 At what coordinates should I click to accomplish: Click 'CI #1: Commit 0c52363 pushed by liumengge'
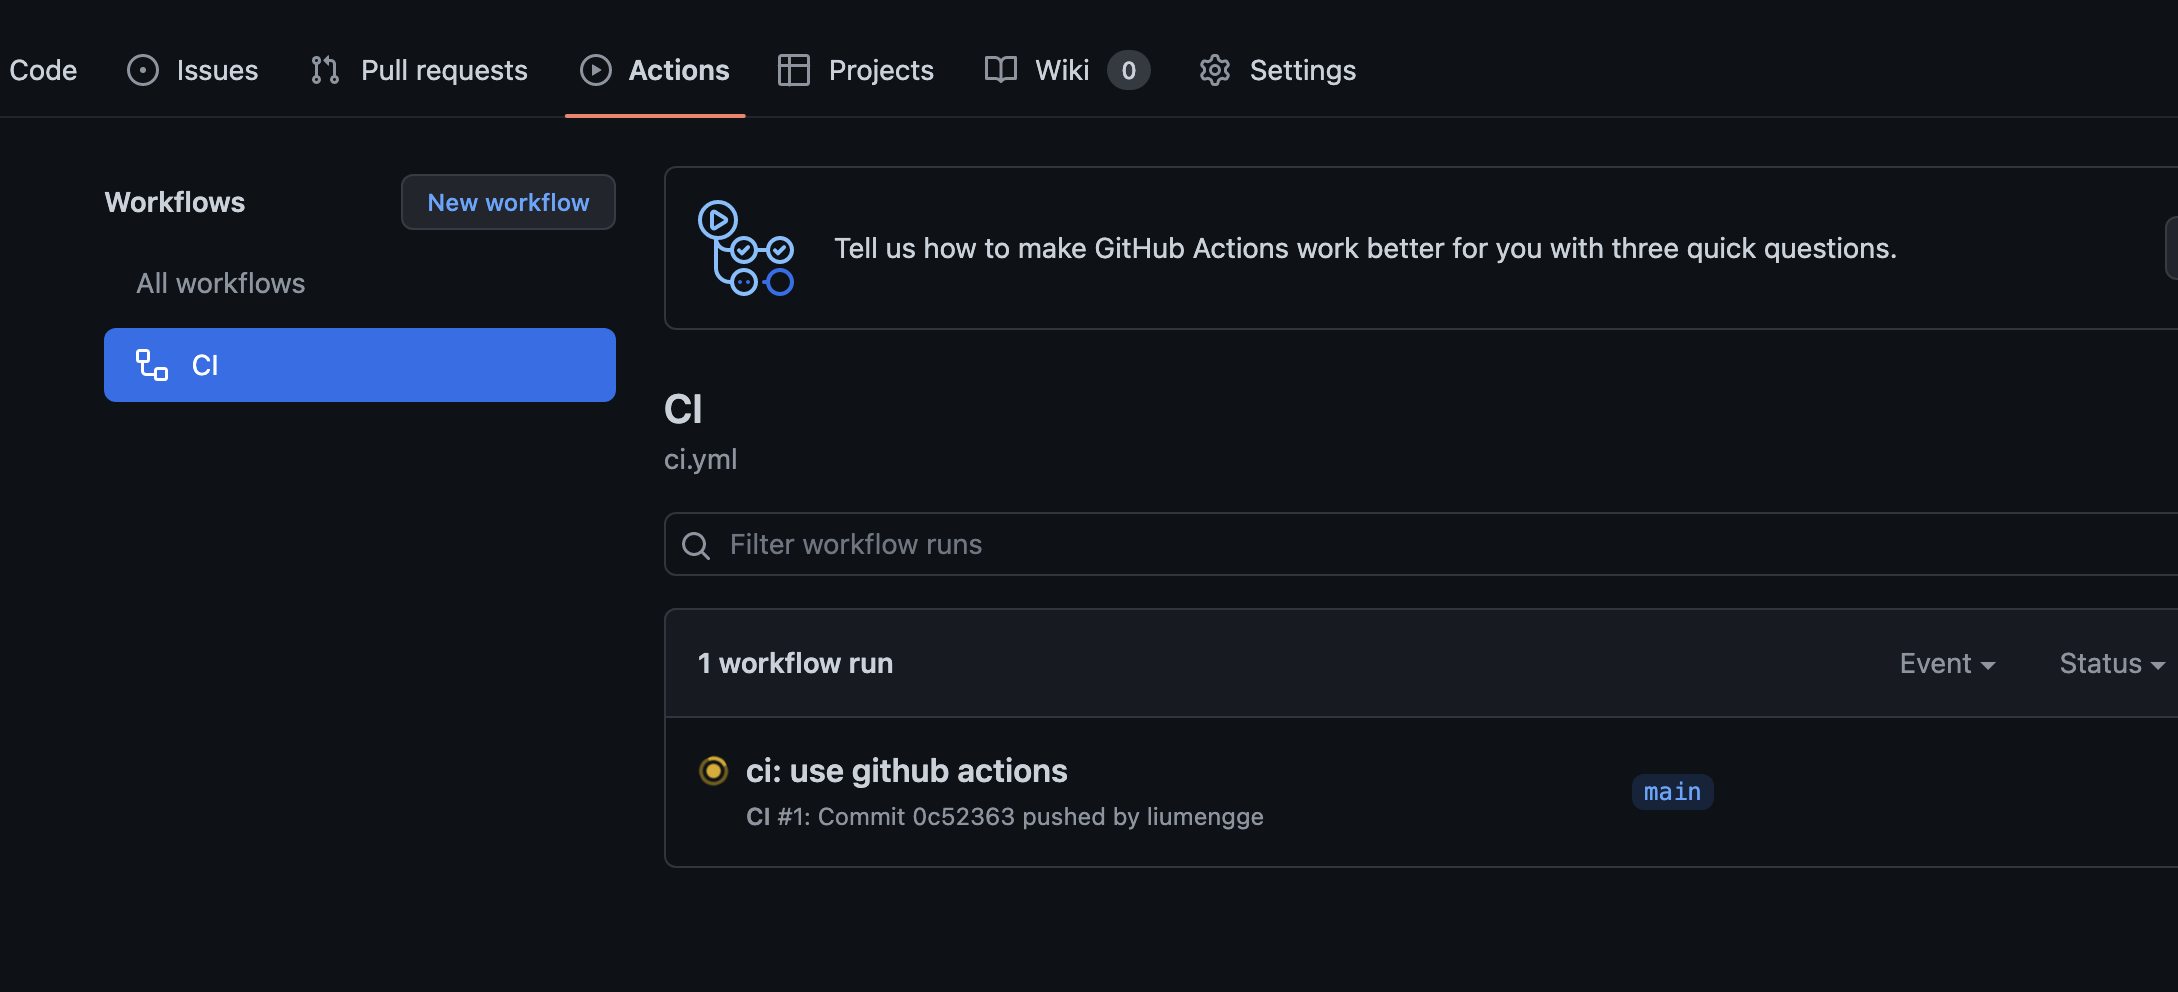(1005, 817)
